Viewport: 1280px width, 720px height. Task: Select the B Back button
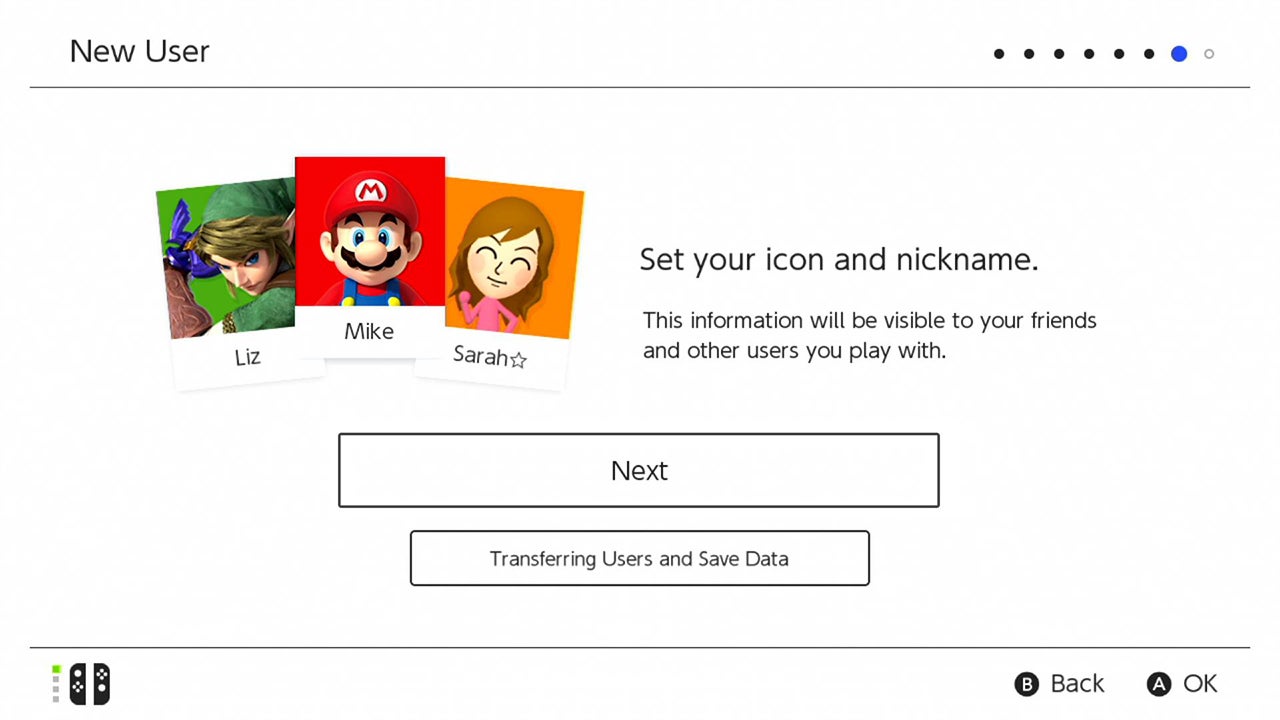tap(1060, 684)
